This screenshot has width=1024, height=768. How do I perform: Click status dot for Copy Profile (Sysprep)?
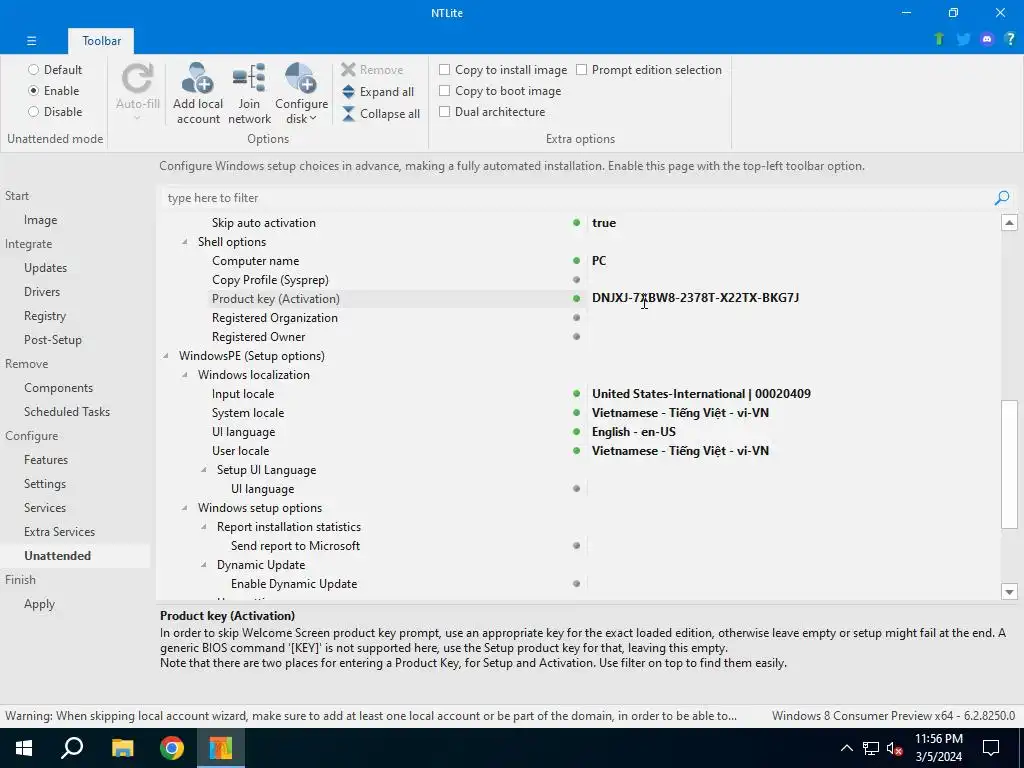[x=576, y=280]
